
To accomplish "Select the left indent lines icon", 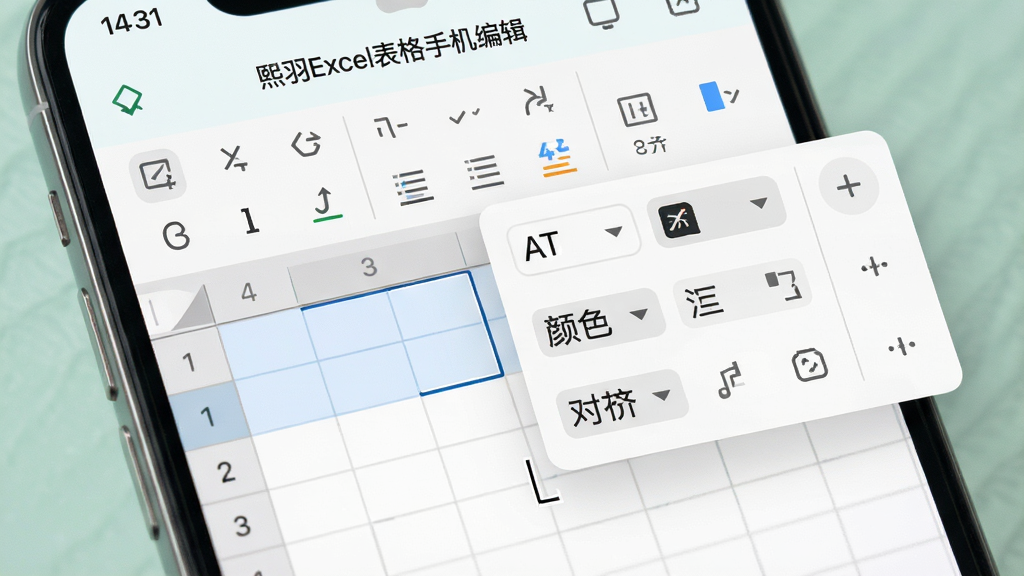I will [413, 187].
